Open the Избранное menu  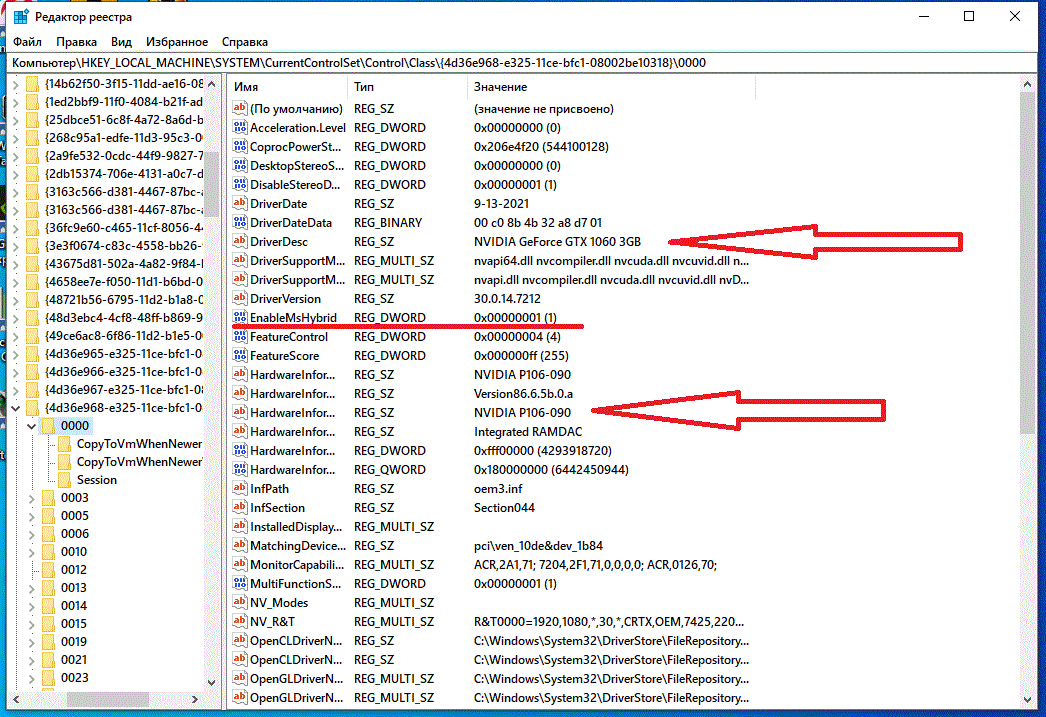pos(177,41)
